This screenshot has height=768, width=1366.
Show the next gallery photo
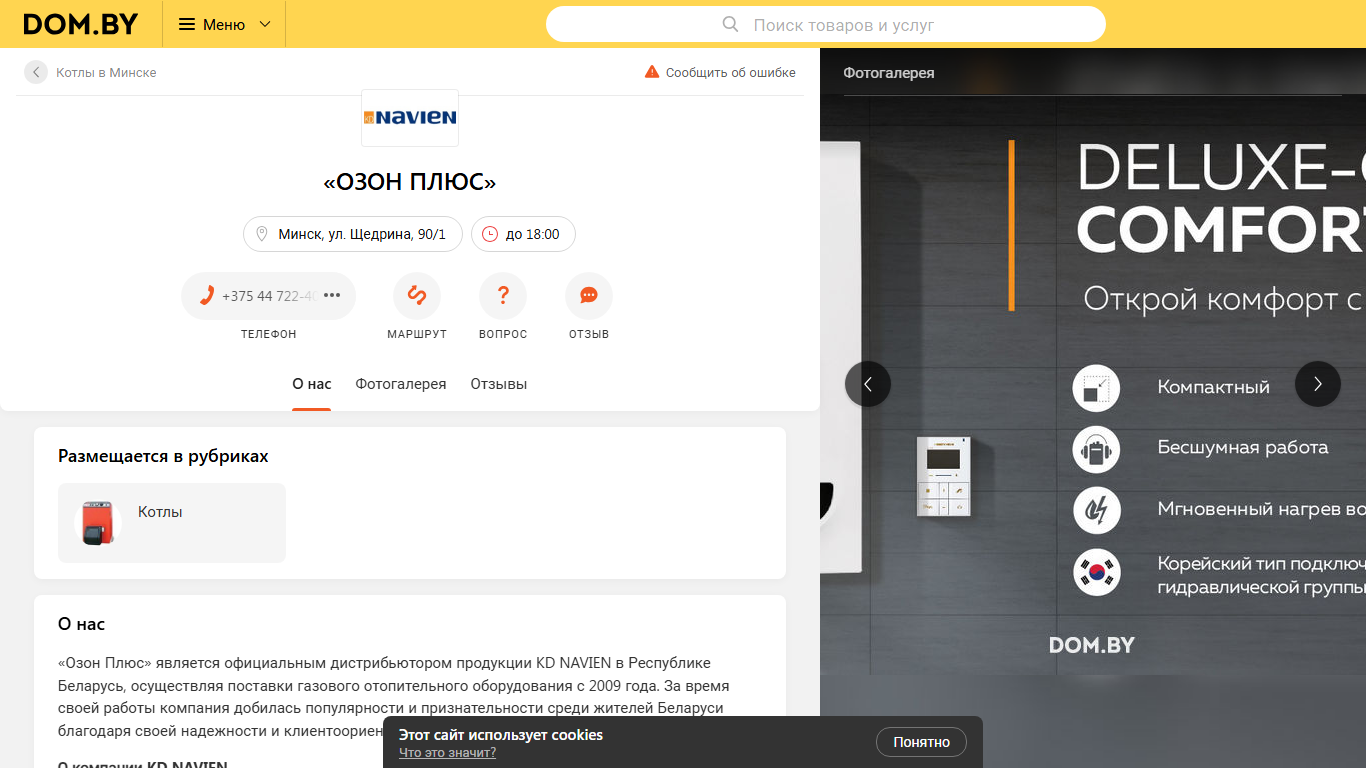point(1318,384)
